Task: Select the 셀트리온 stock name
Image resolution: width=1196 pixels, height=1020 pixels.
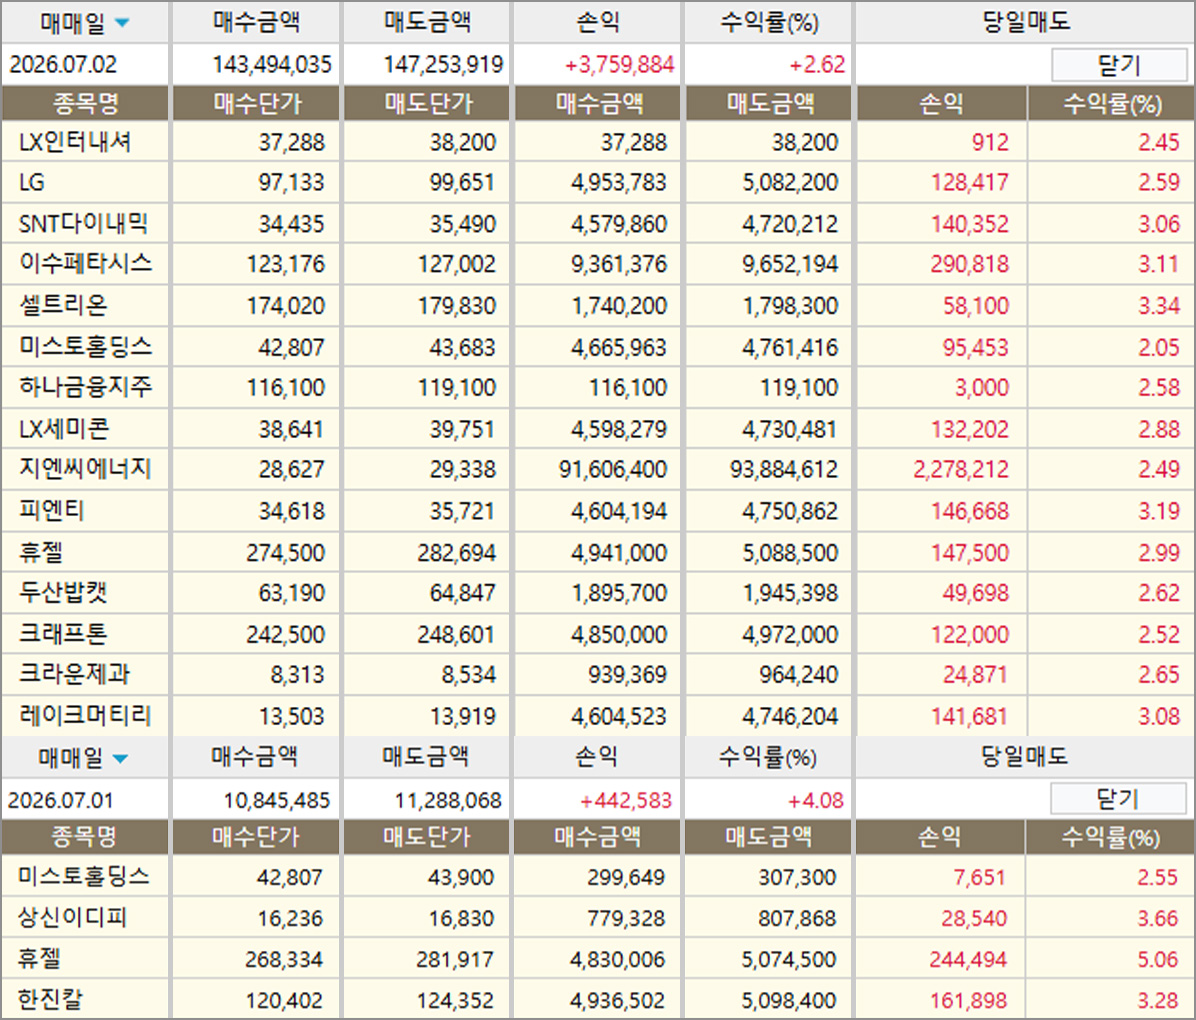Action: (63, 305)
